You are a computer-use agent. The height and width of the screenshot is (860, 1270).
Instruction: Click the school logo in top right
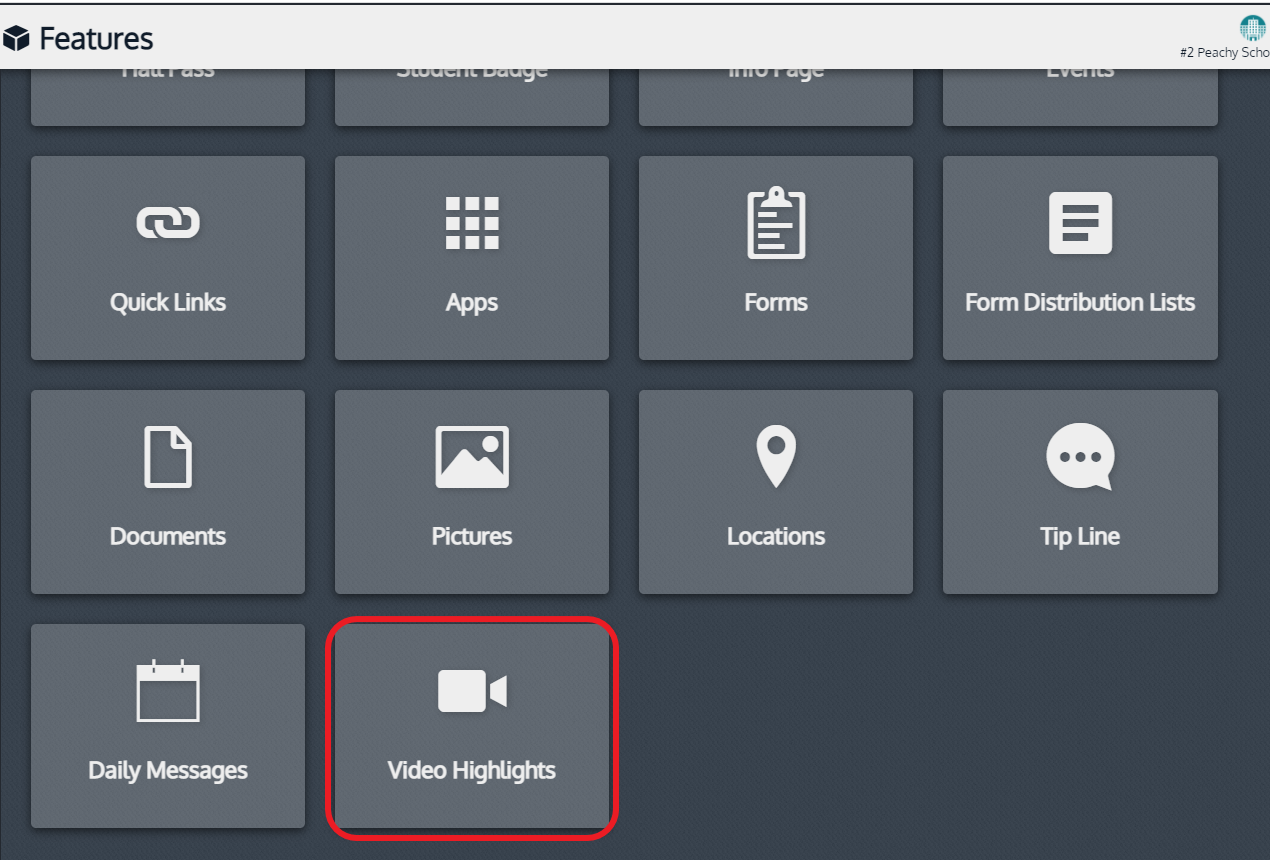pyautogui.click(x=1253, y=28)
